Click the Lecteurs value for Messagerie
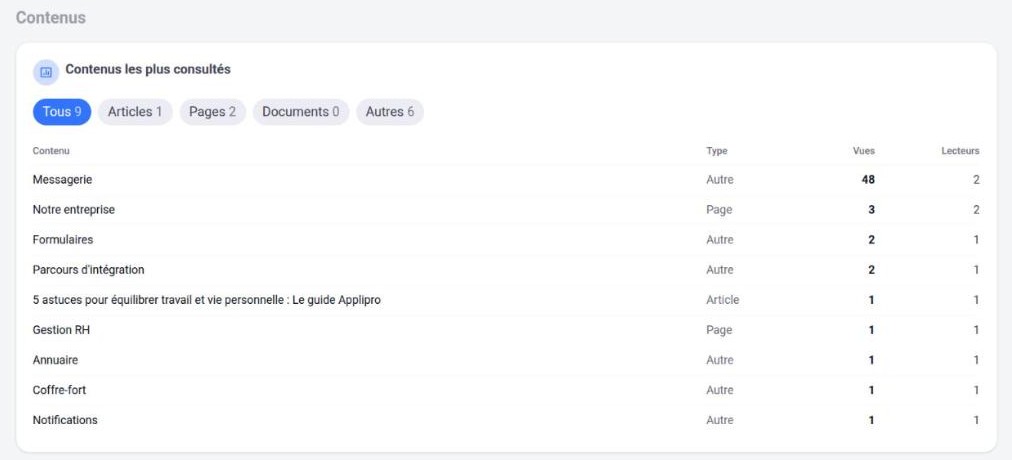The image size is (1012, 460). [977, 180]
